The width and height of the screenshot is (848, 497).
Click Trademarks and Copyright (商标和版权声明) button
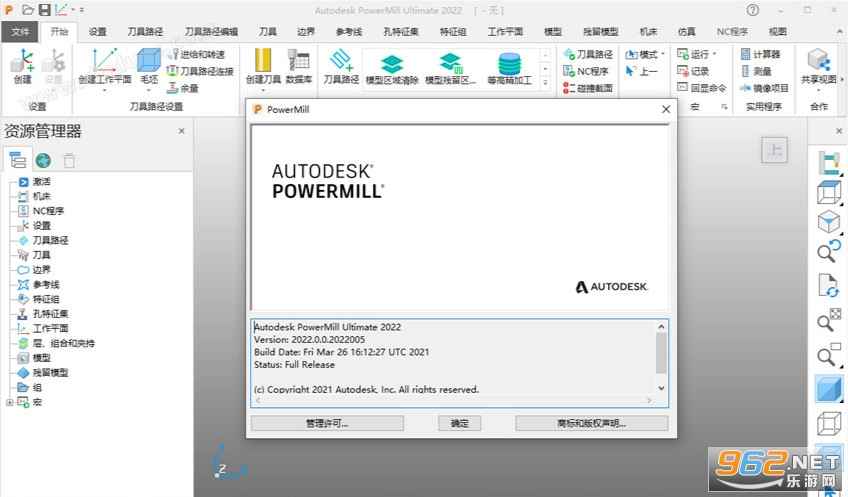tap(592, 423)
